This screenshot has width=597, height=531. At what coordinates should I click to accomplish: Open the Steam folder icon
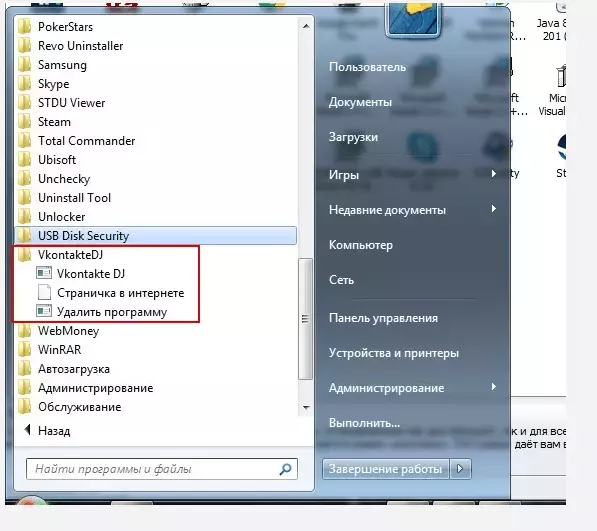point(25,122)
